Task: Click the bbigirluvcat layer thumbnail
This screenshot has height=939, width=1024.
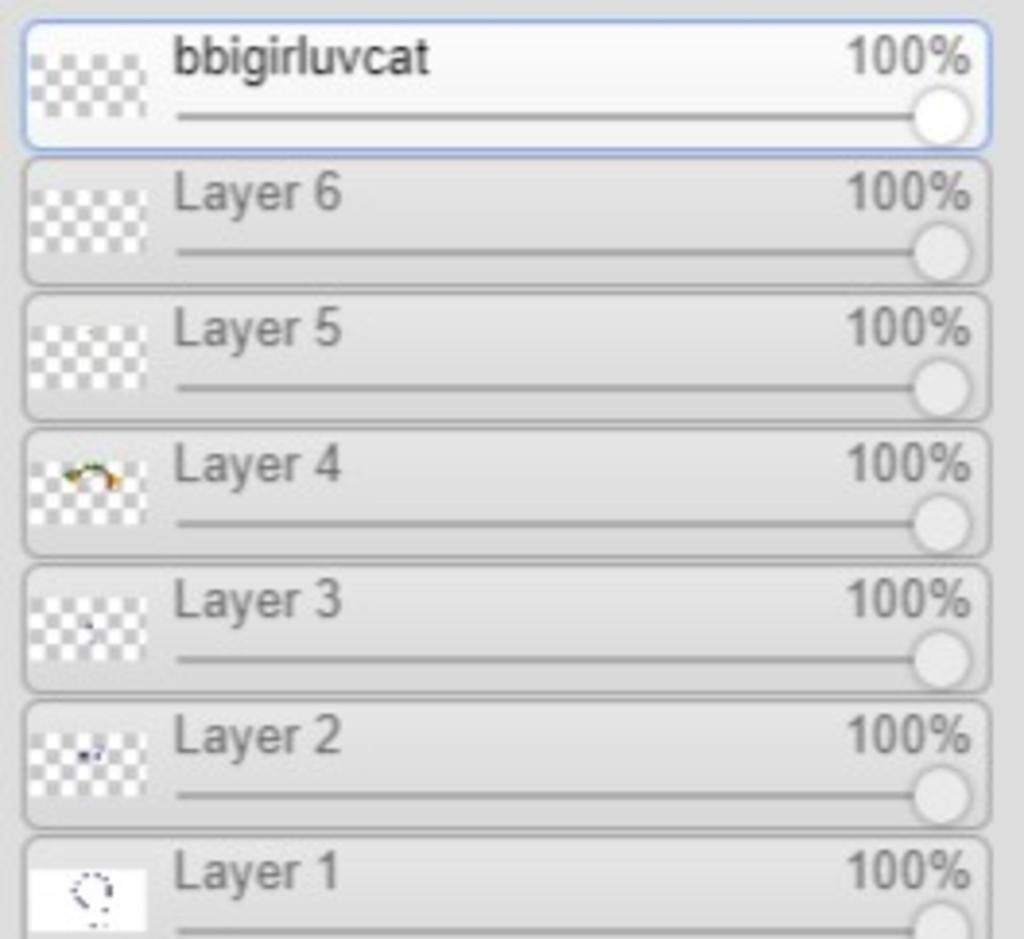Action: tap(88, 86)
